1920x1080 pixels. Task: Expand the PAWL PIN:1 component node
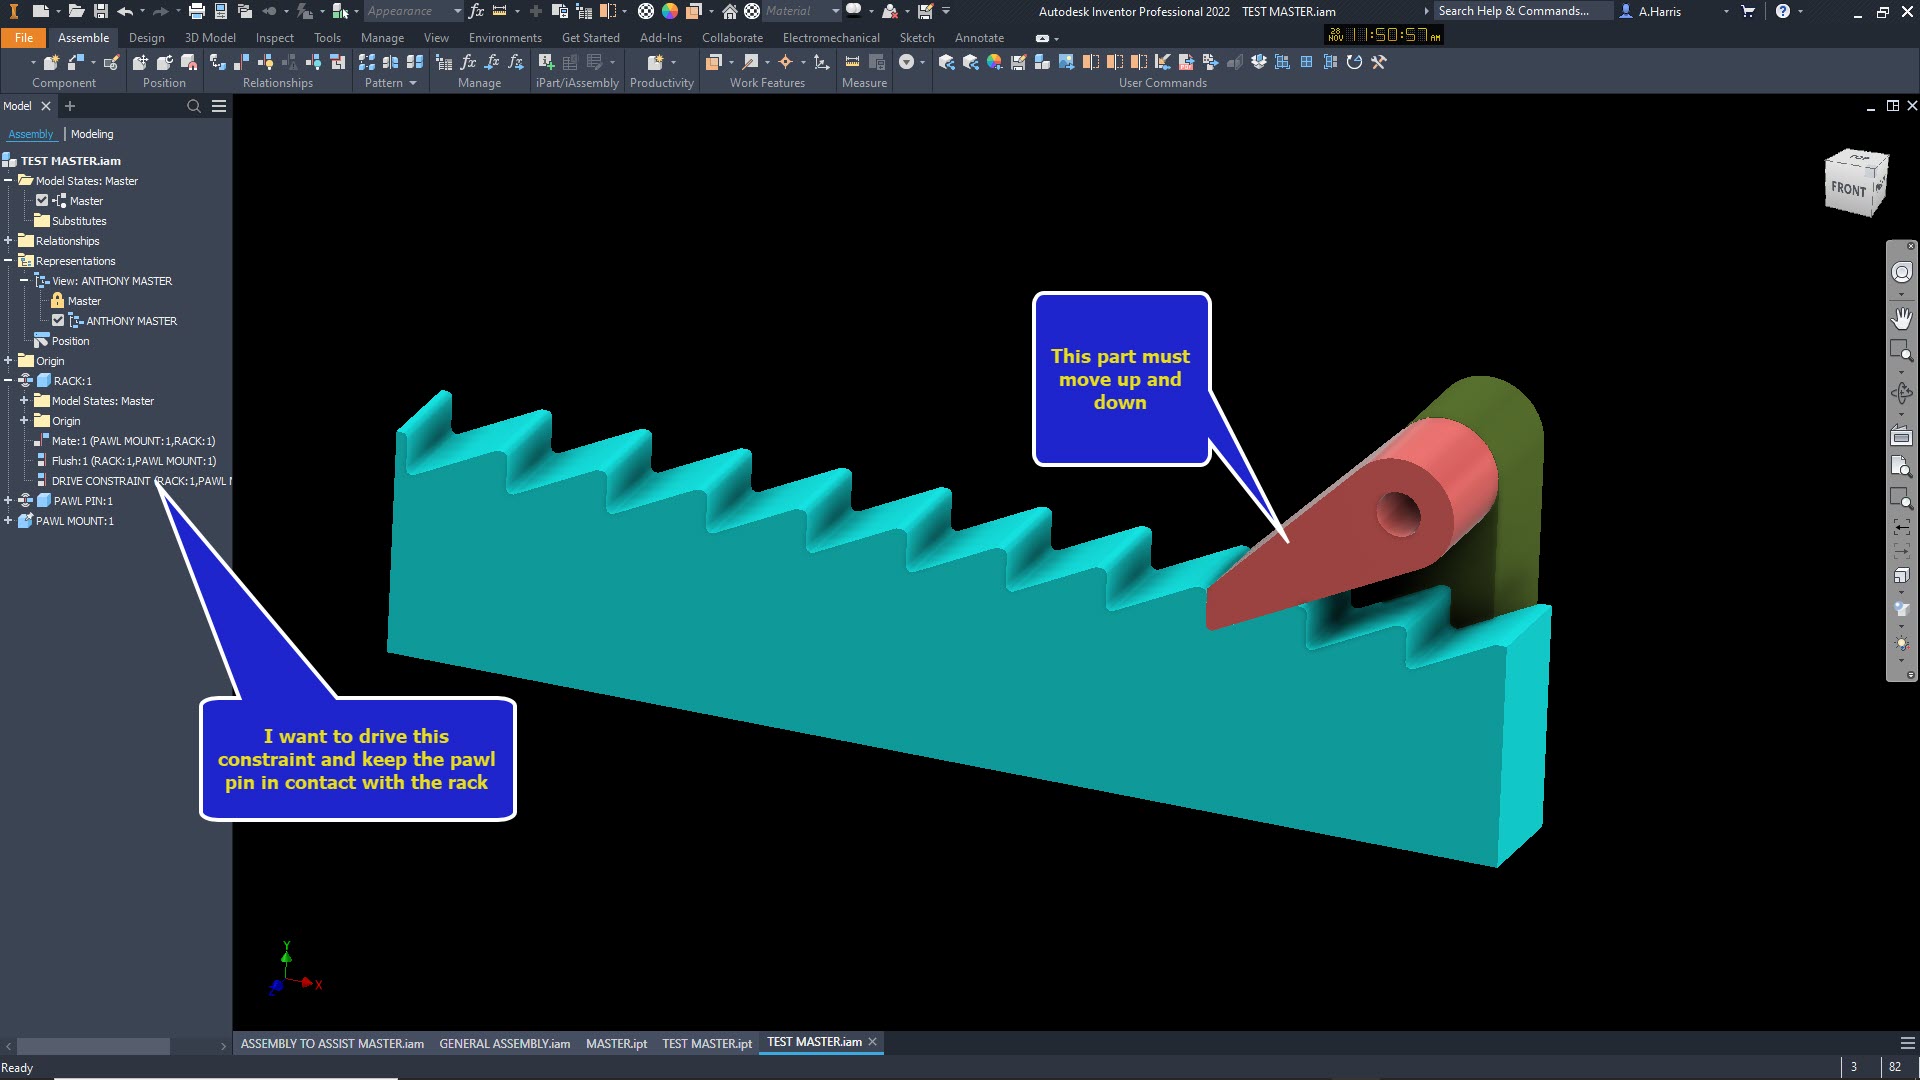coord(9,501)
